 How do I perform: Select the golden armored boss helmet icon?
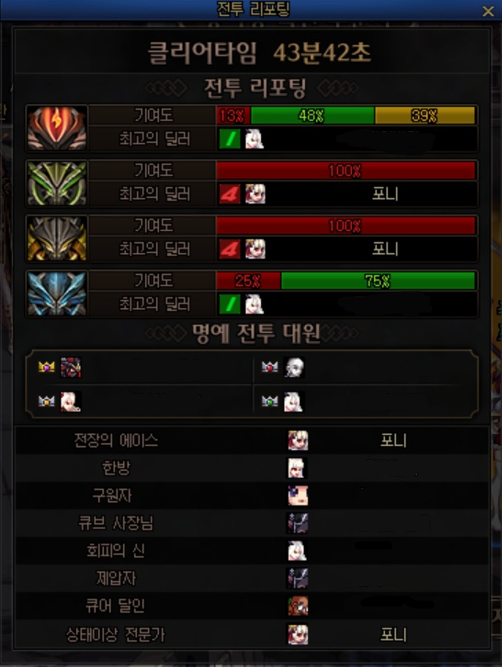pos(57,238)
